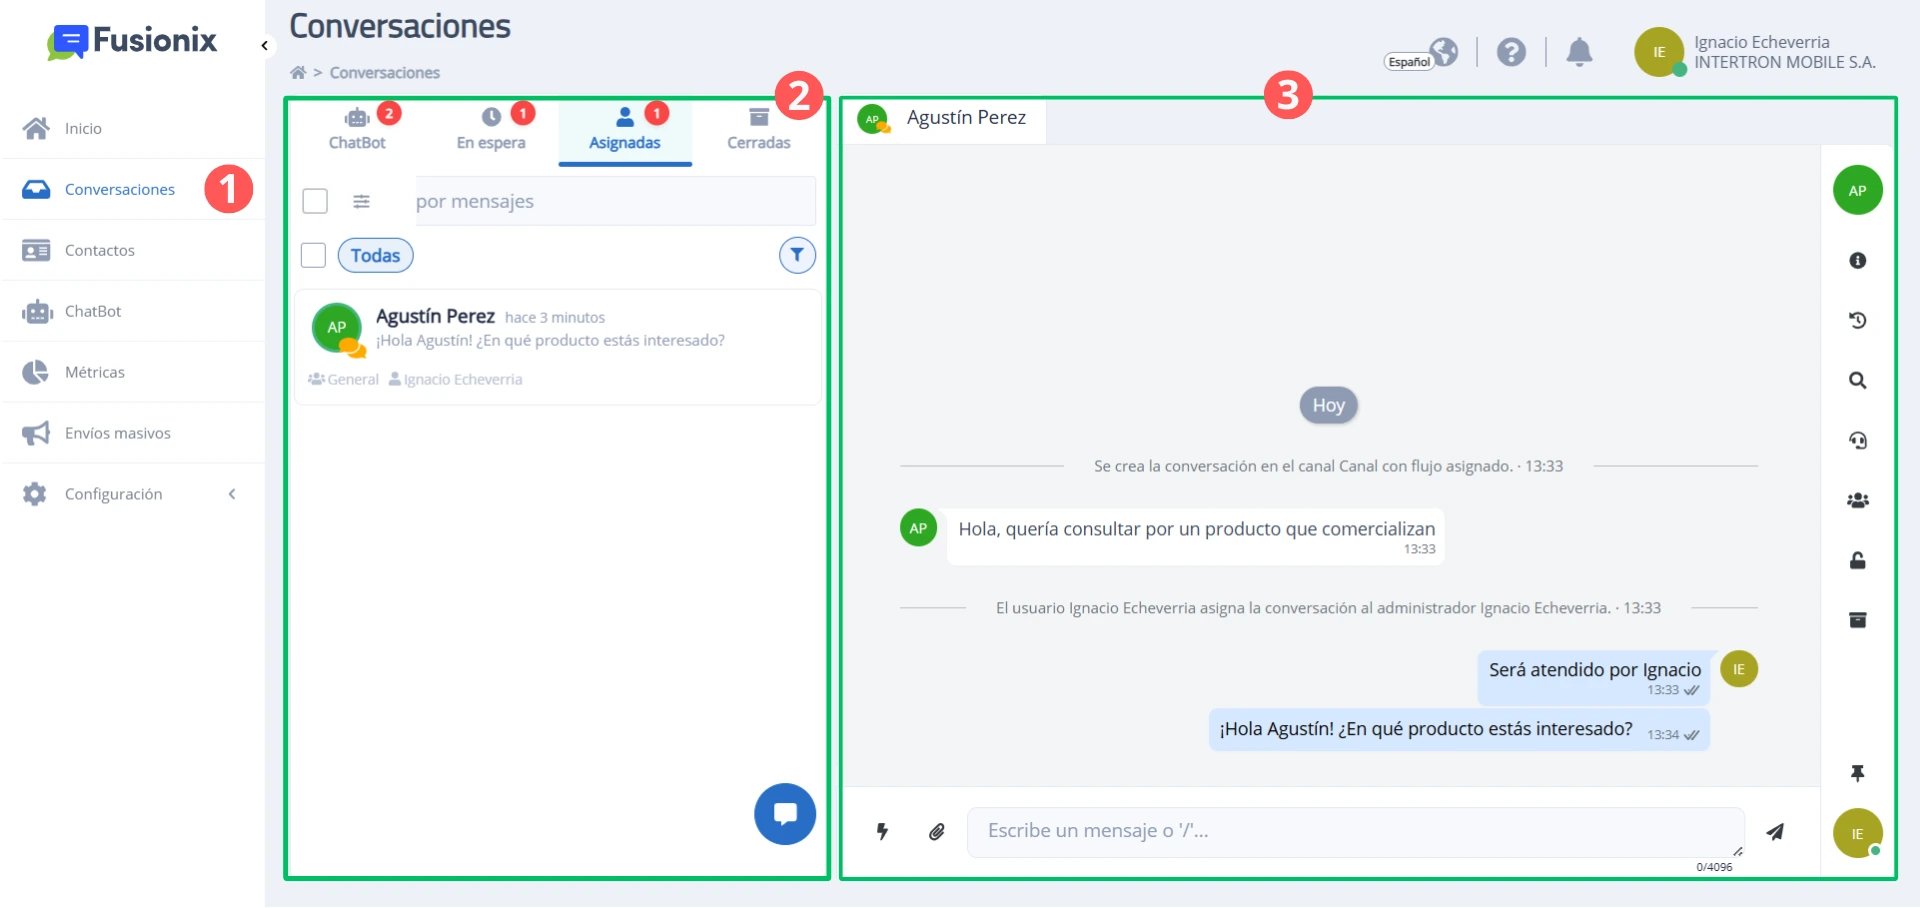The width and height of the screenshot is (1920, 908).
Task: Open the conversation filter funnel
Action: click(x=797, y=255)
